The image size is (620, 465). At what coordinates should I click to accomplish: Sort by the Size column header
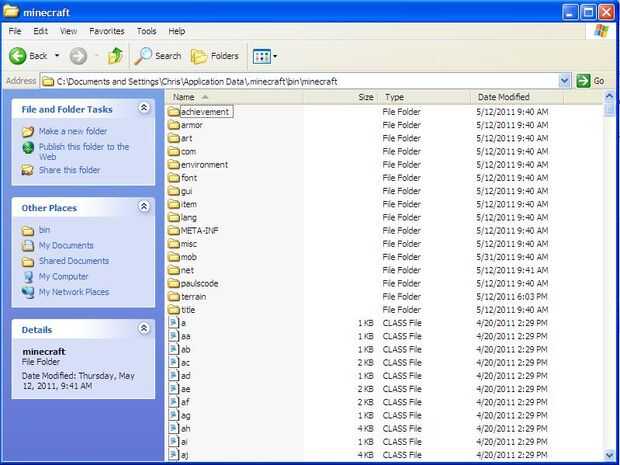point(341,97)
